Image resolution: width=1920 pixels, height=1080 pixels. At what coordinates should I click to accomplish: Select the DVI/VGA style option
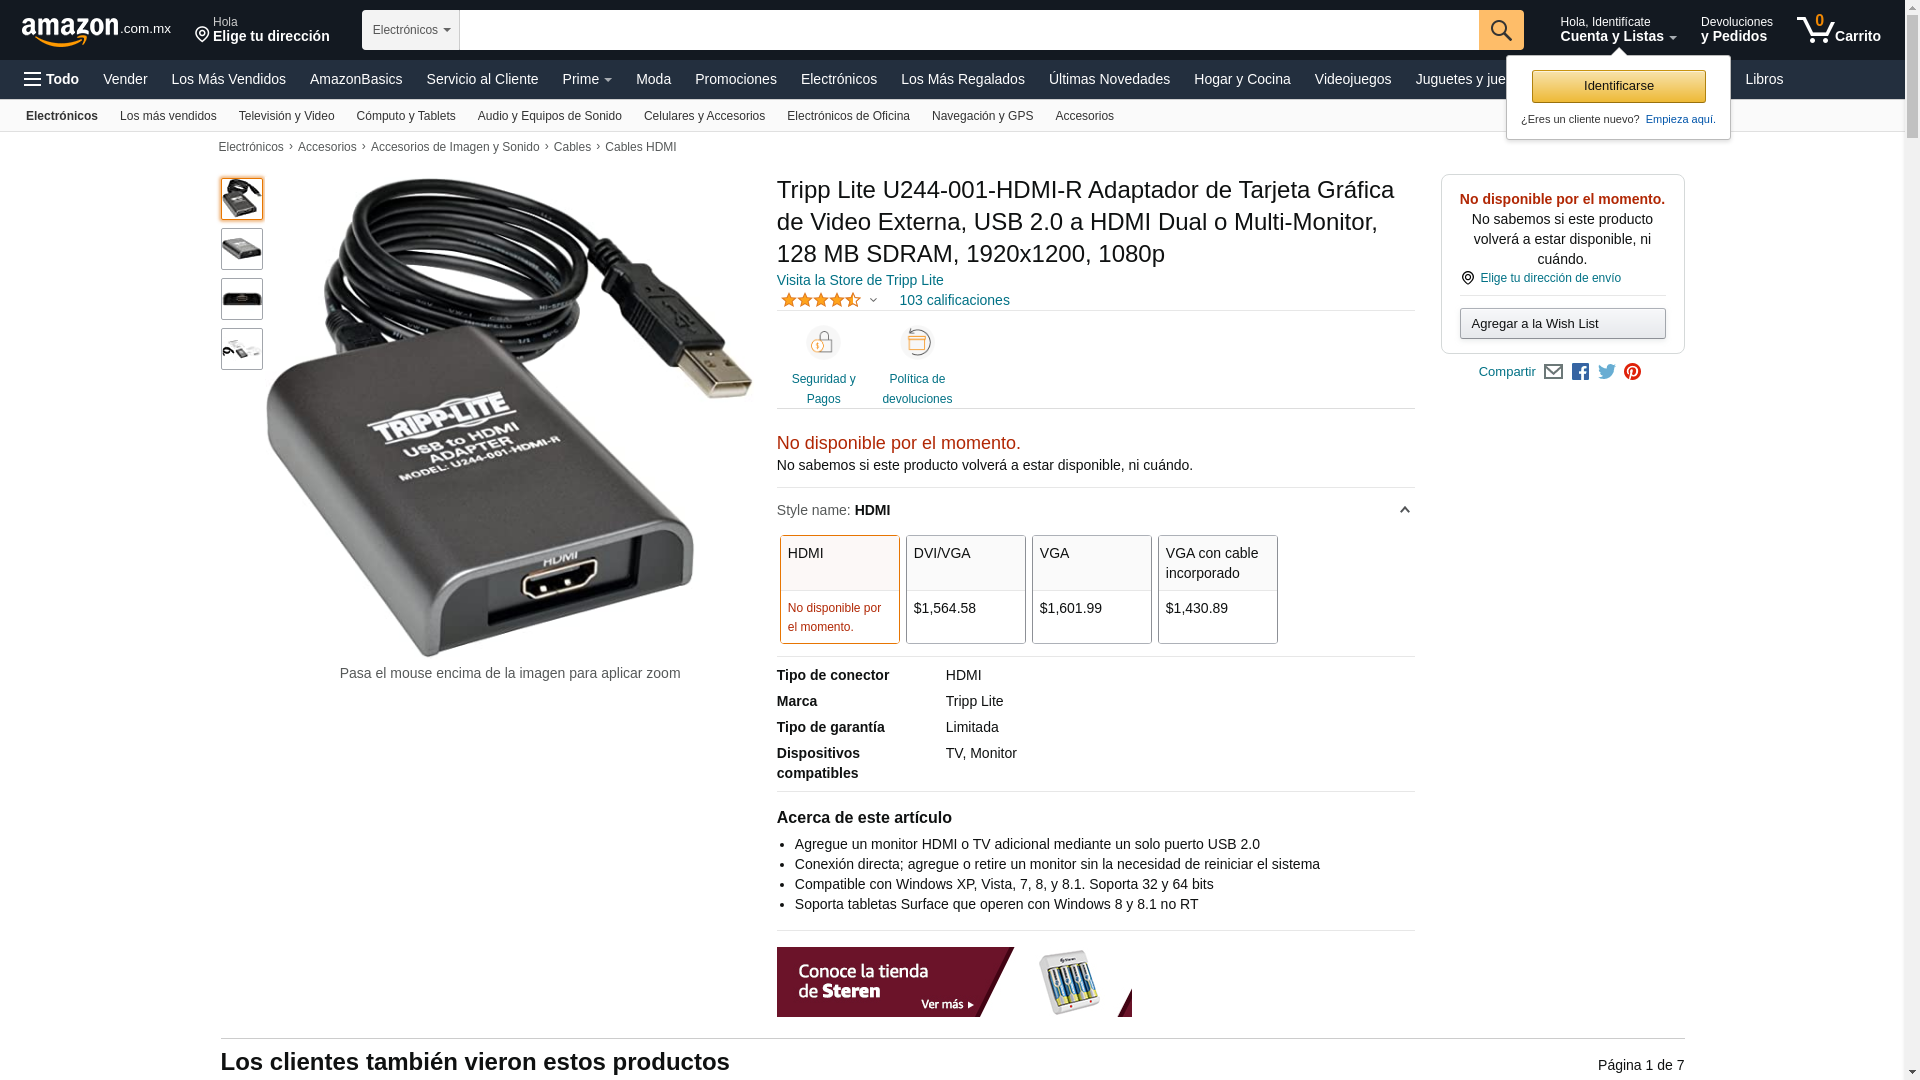[x=965, y=589]
